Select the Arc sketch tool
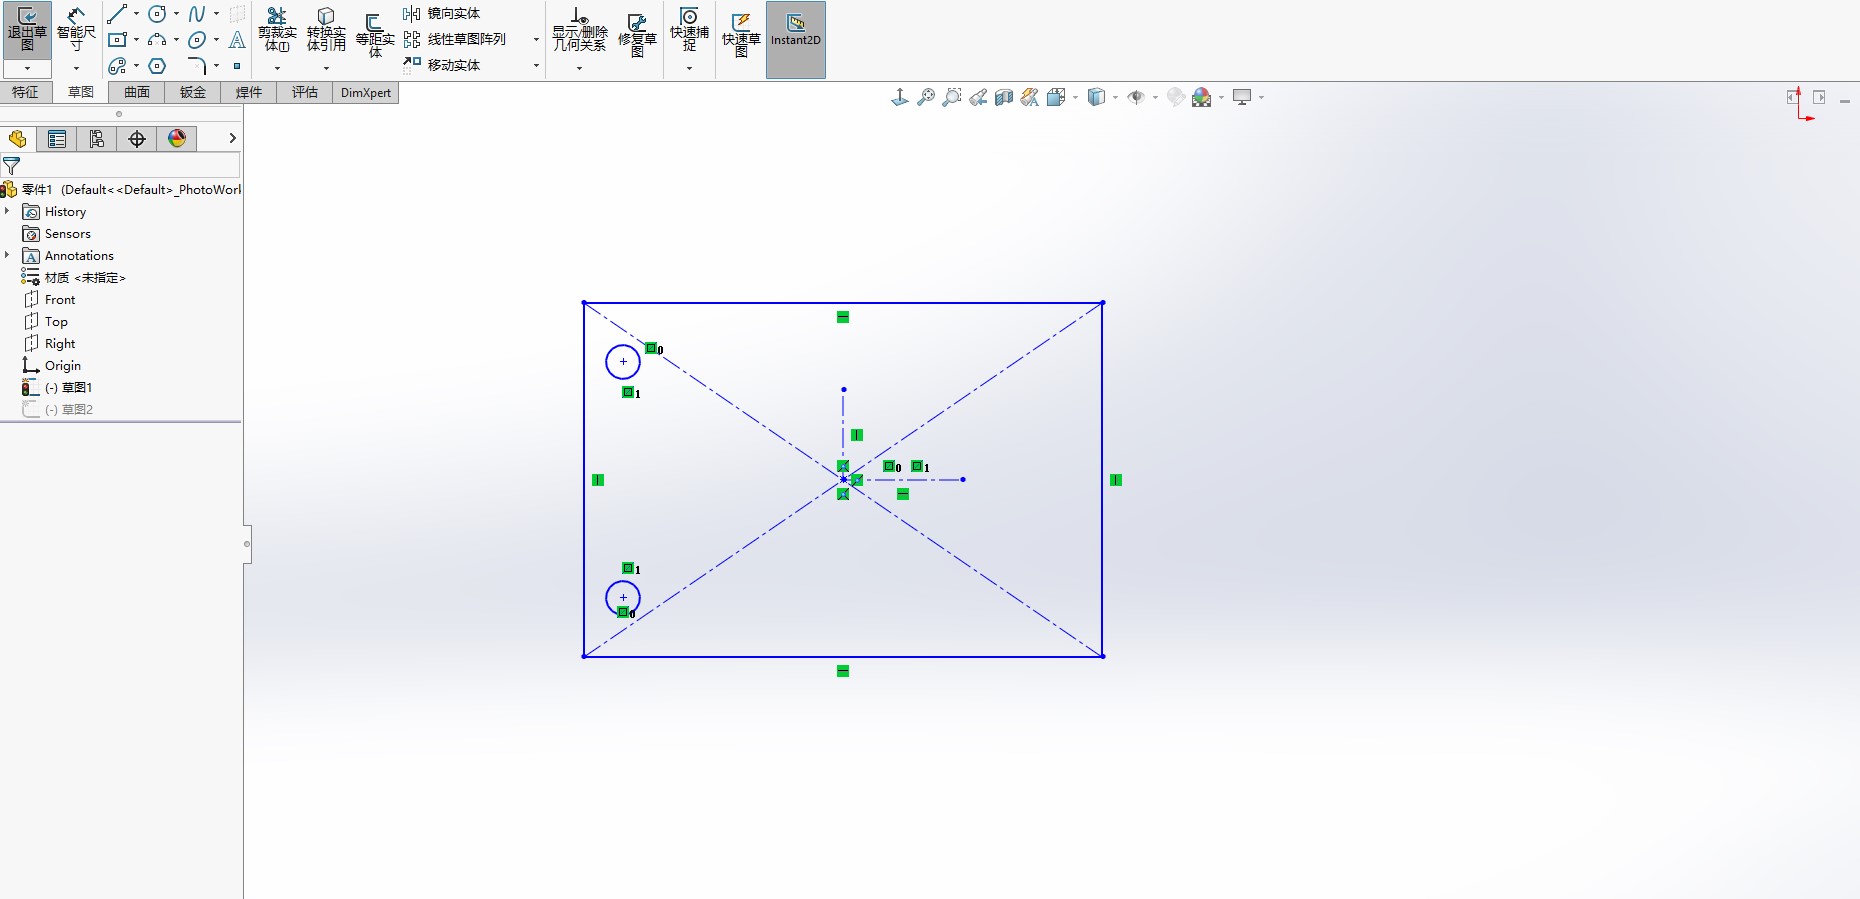 (x=157, y=40)
